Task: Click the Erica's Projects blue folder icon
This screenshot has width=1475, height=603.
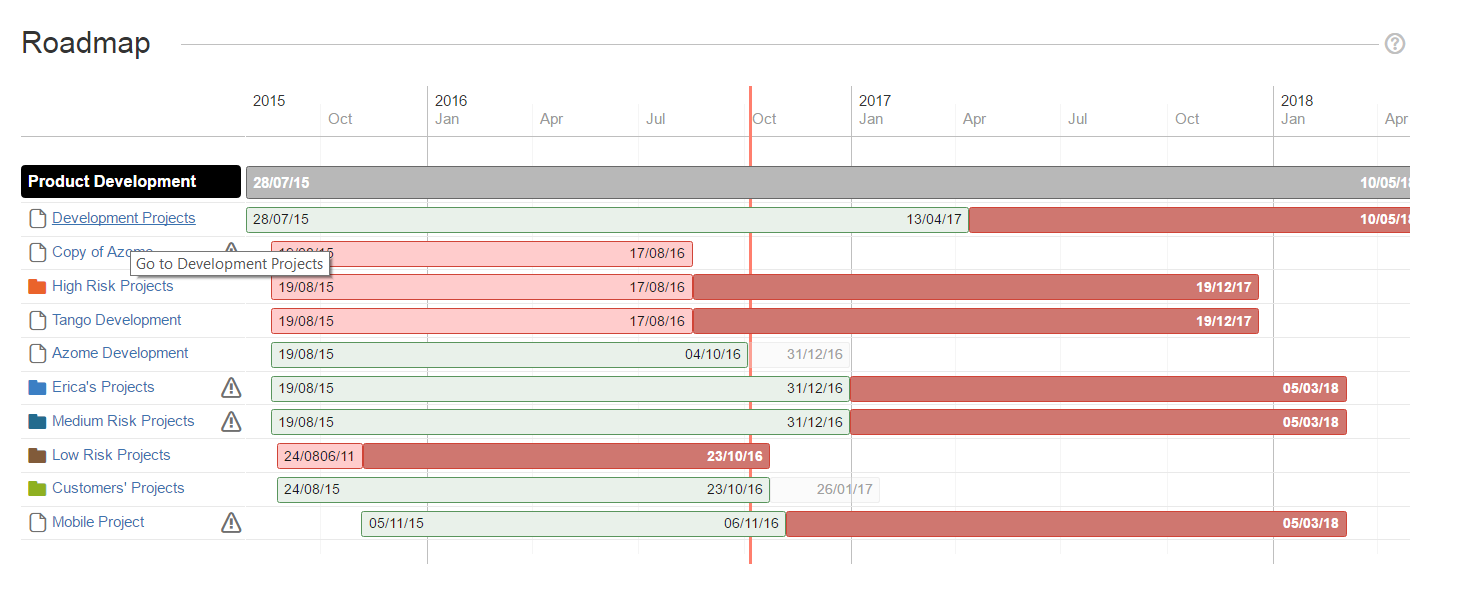Action: (x=37, y=388)
